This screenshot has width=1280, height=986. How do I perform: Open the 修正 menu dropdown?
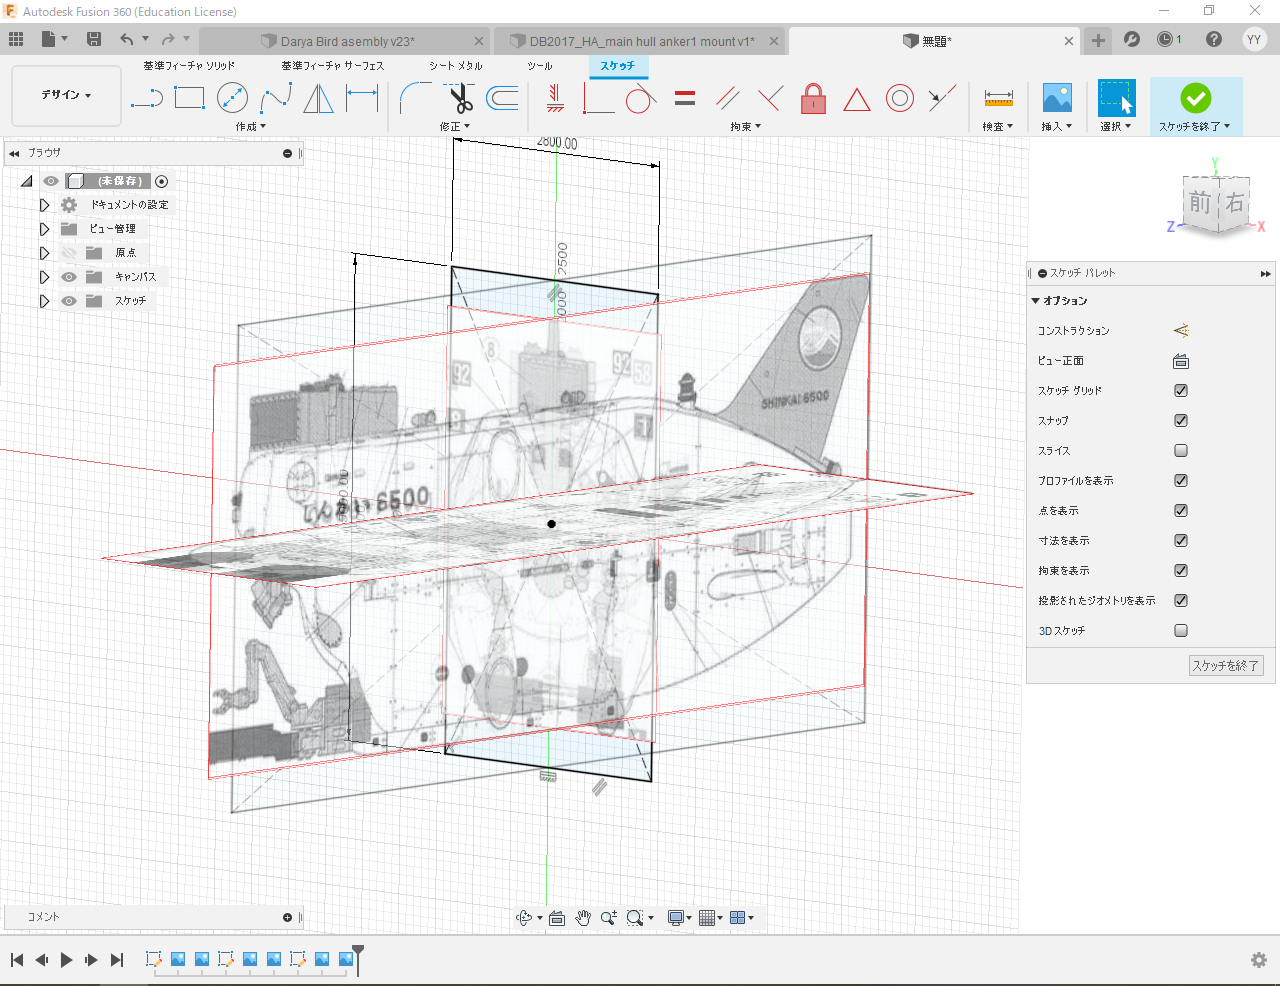point(455,127)
